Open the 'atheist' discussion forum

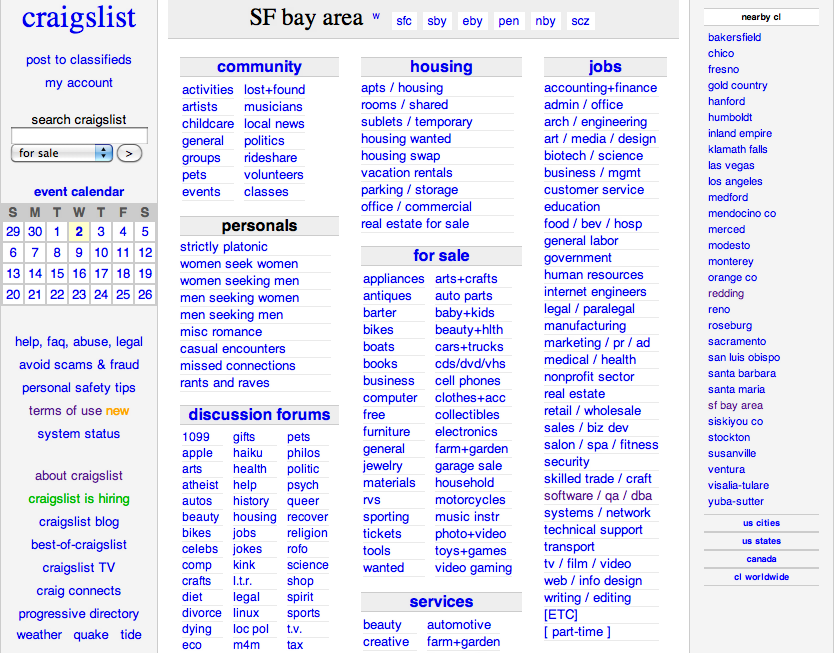[200, 485]
